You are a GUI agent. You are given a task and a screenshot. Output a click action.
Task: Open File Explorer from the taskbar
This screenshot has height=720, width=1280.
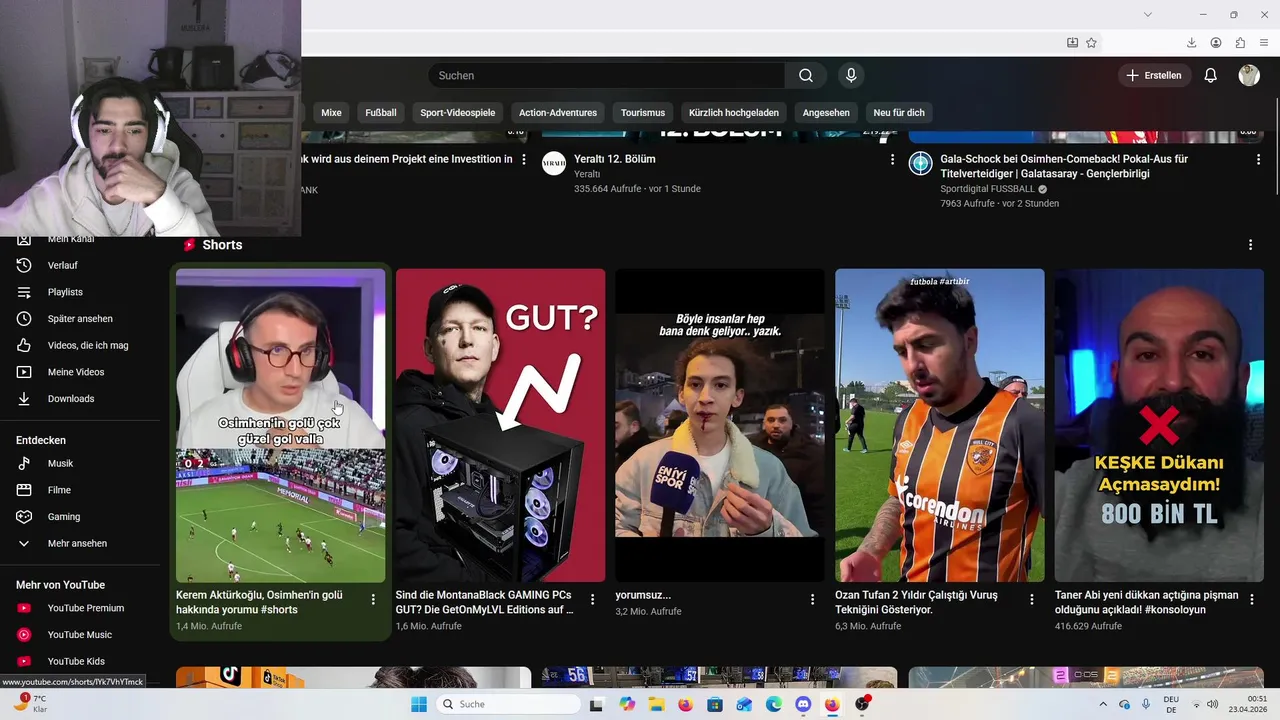656,704
